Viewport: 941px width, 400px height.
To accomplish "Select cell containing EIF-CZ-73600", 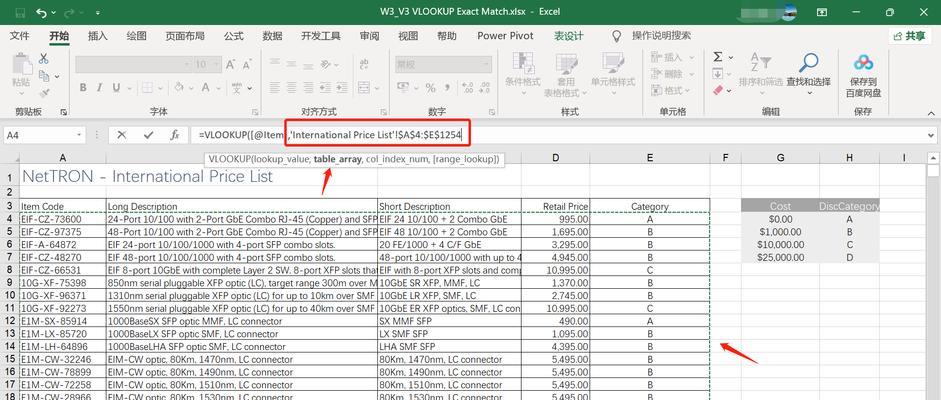I will pos(62,219).
